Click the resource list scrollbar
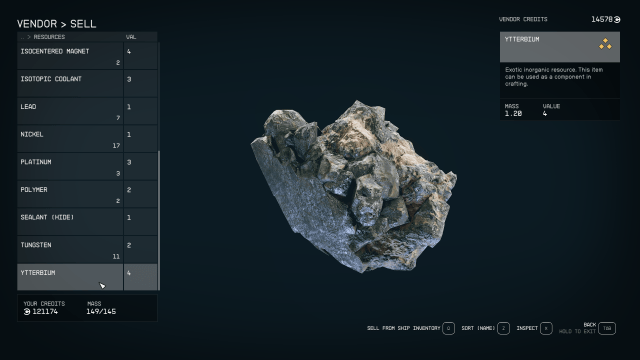The image size is (640, 360). pyautogui.click(x=159, y=220)
